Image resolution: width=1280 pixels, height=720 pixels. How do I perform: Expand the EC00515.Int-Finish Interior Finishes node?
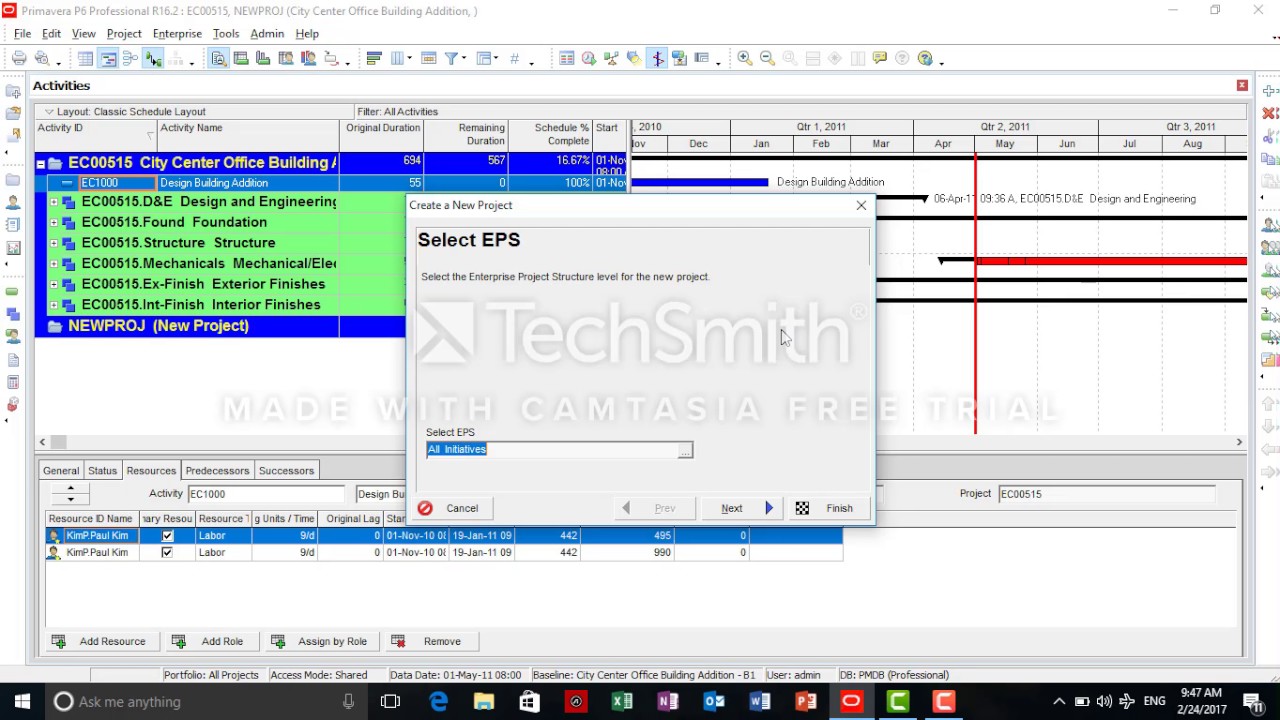click(54, 305)
